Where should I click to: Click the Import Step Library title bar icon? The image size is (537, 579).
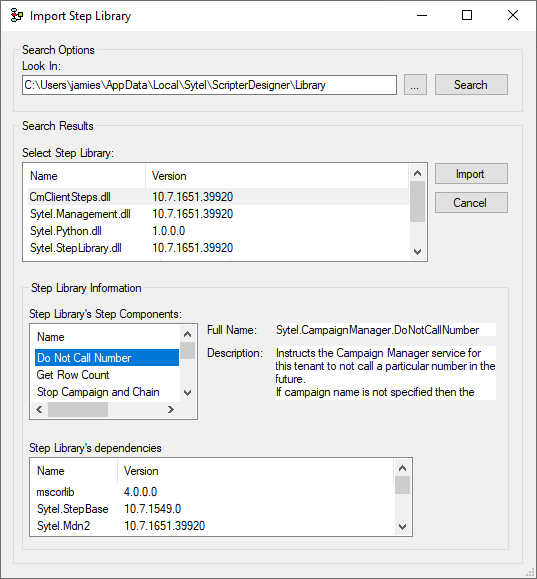click(17, 16)
